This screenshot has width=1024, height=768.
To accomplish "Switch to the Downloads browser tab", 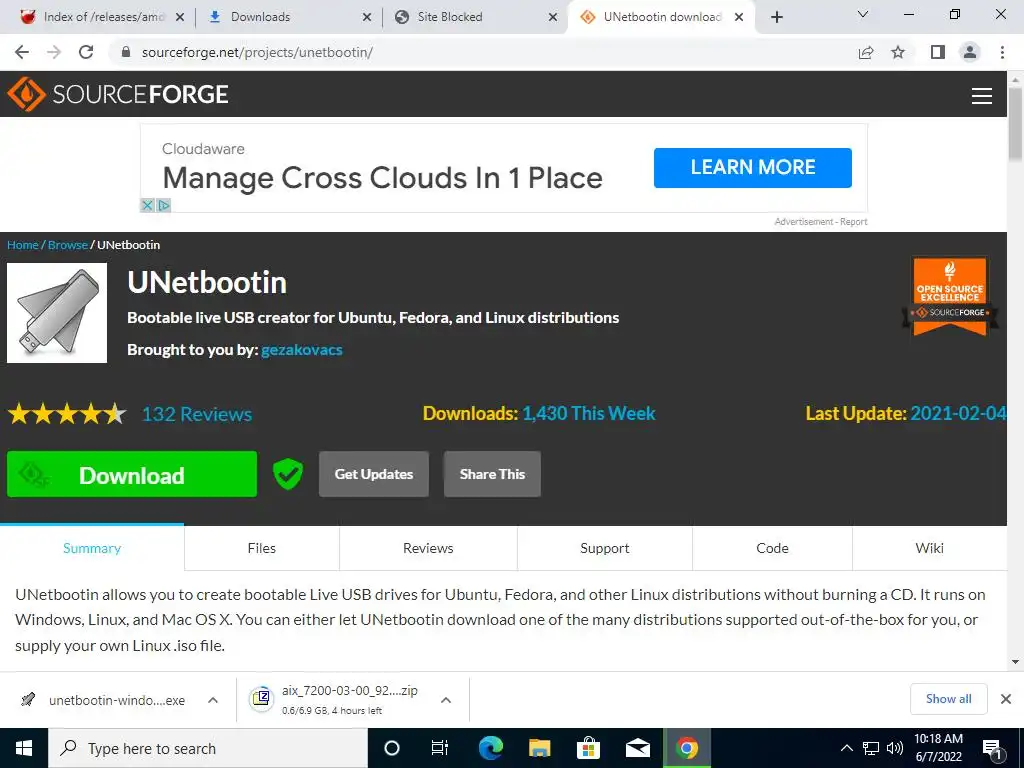I will 287,17.
